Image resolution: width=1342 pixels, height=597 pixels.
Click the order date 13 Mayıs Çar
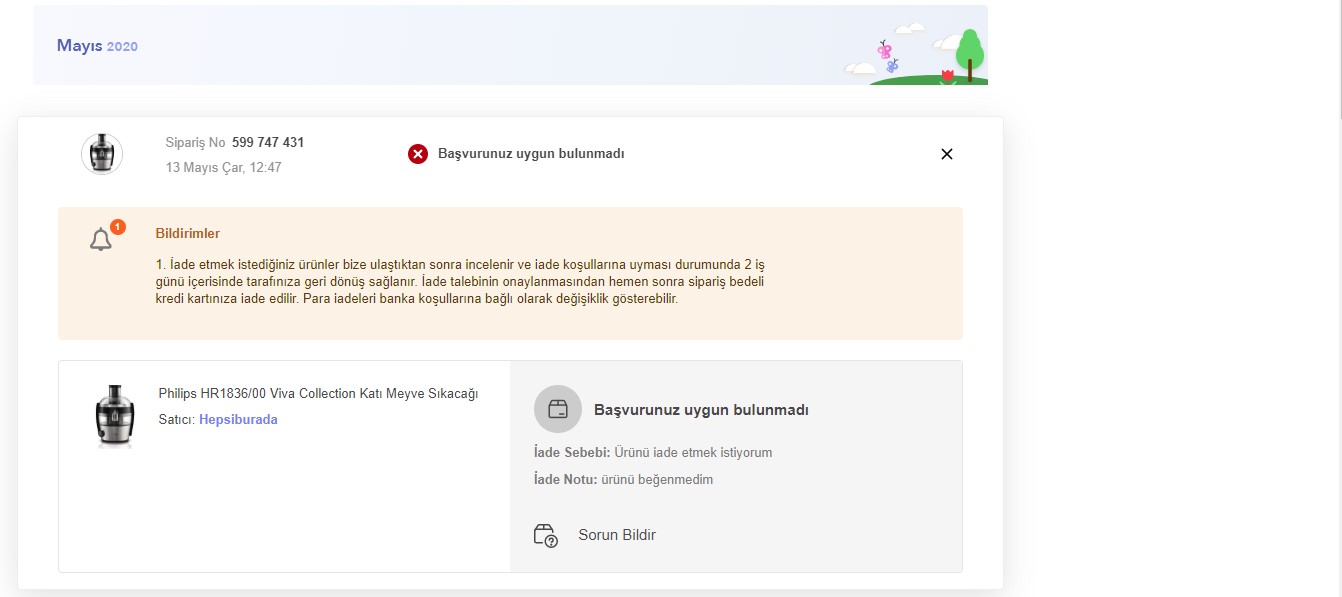pos(223,168)
